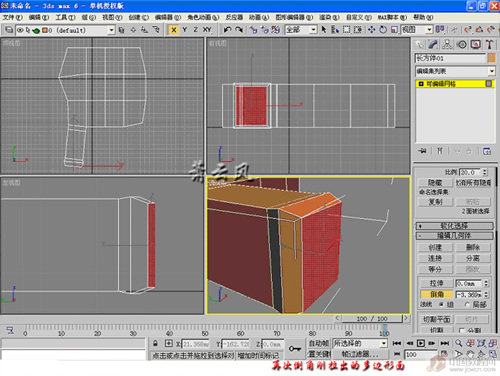
Task: Click the pivot center icon beside 视图 dropdown
Action: [440, 30]
